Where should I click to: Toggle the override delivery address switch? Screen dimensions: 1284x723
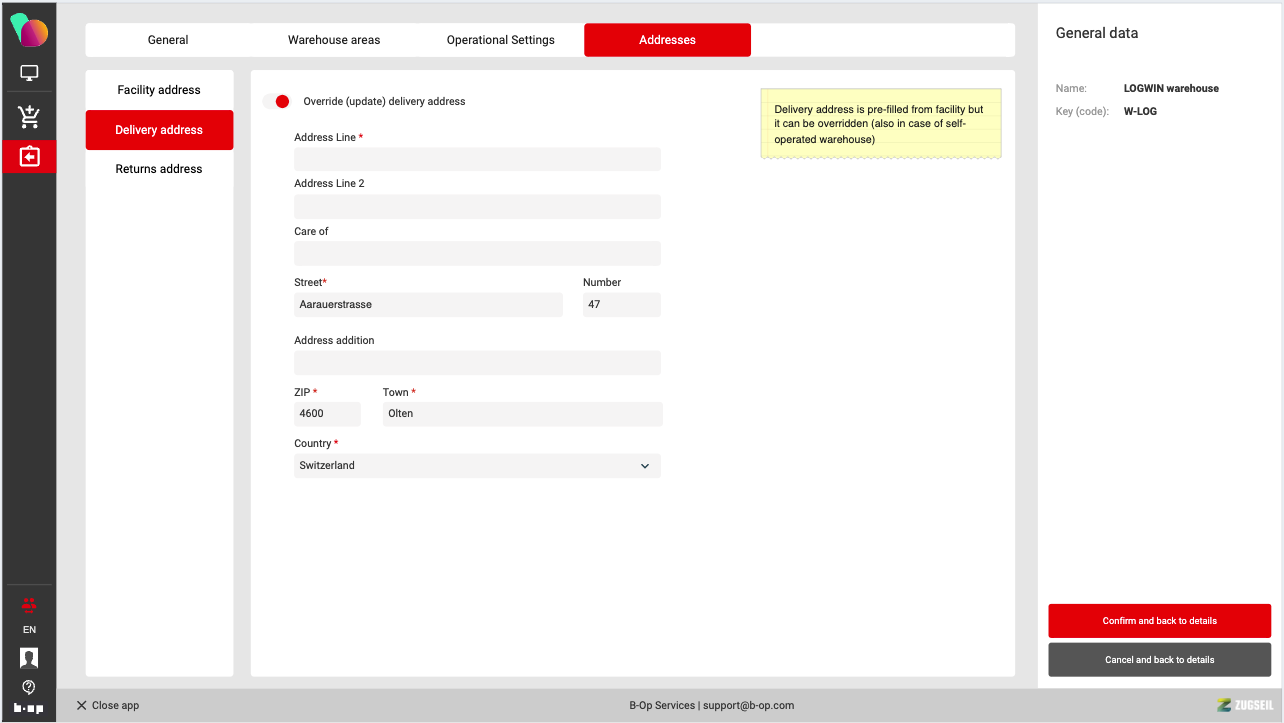pyautogui.click(x=276, y=101)
